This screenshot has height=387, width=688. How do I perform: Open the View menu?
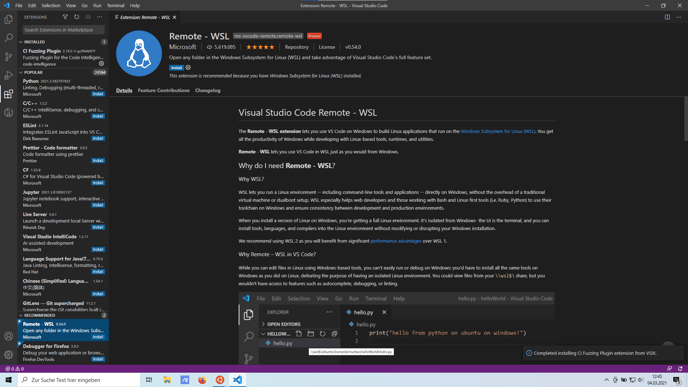(71, 6)
